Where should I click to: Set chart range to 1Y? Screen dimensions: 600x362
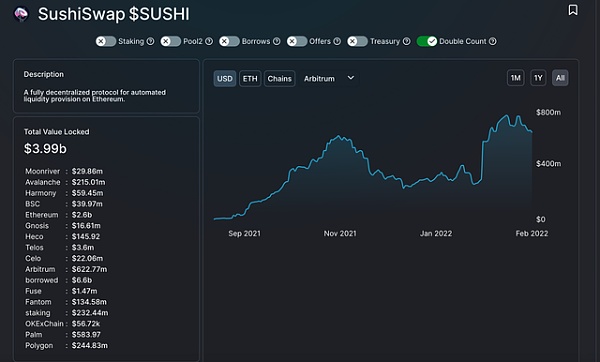(538, 78)
